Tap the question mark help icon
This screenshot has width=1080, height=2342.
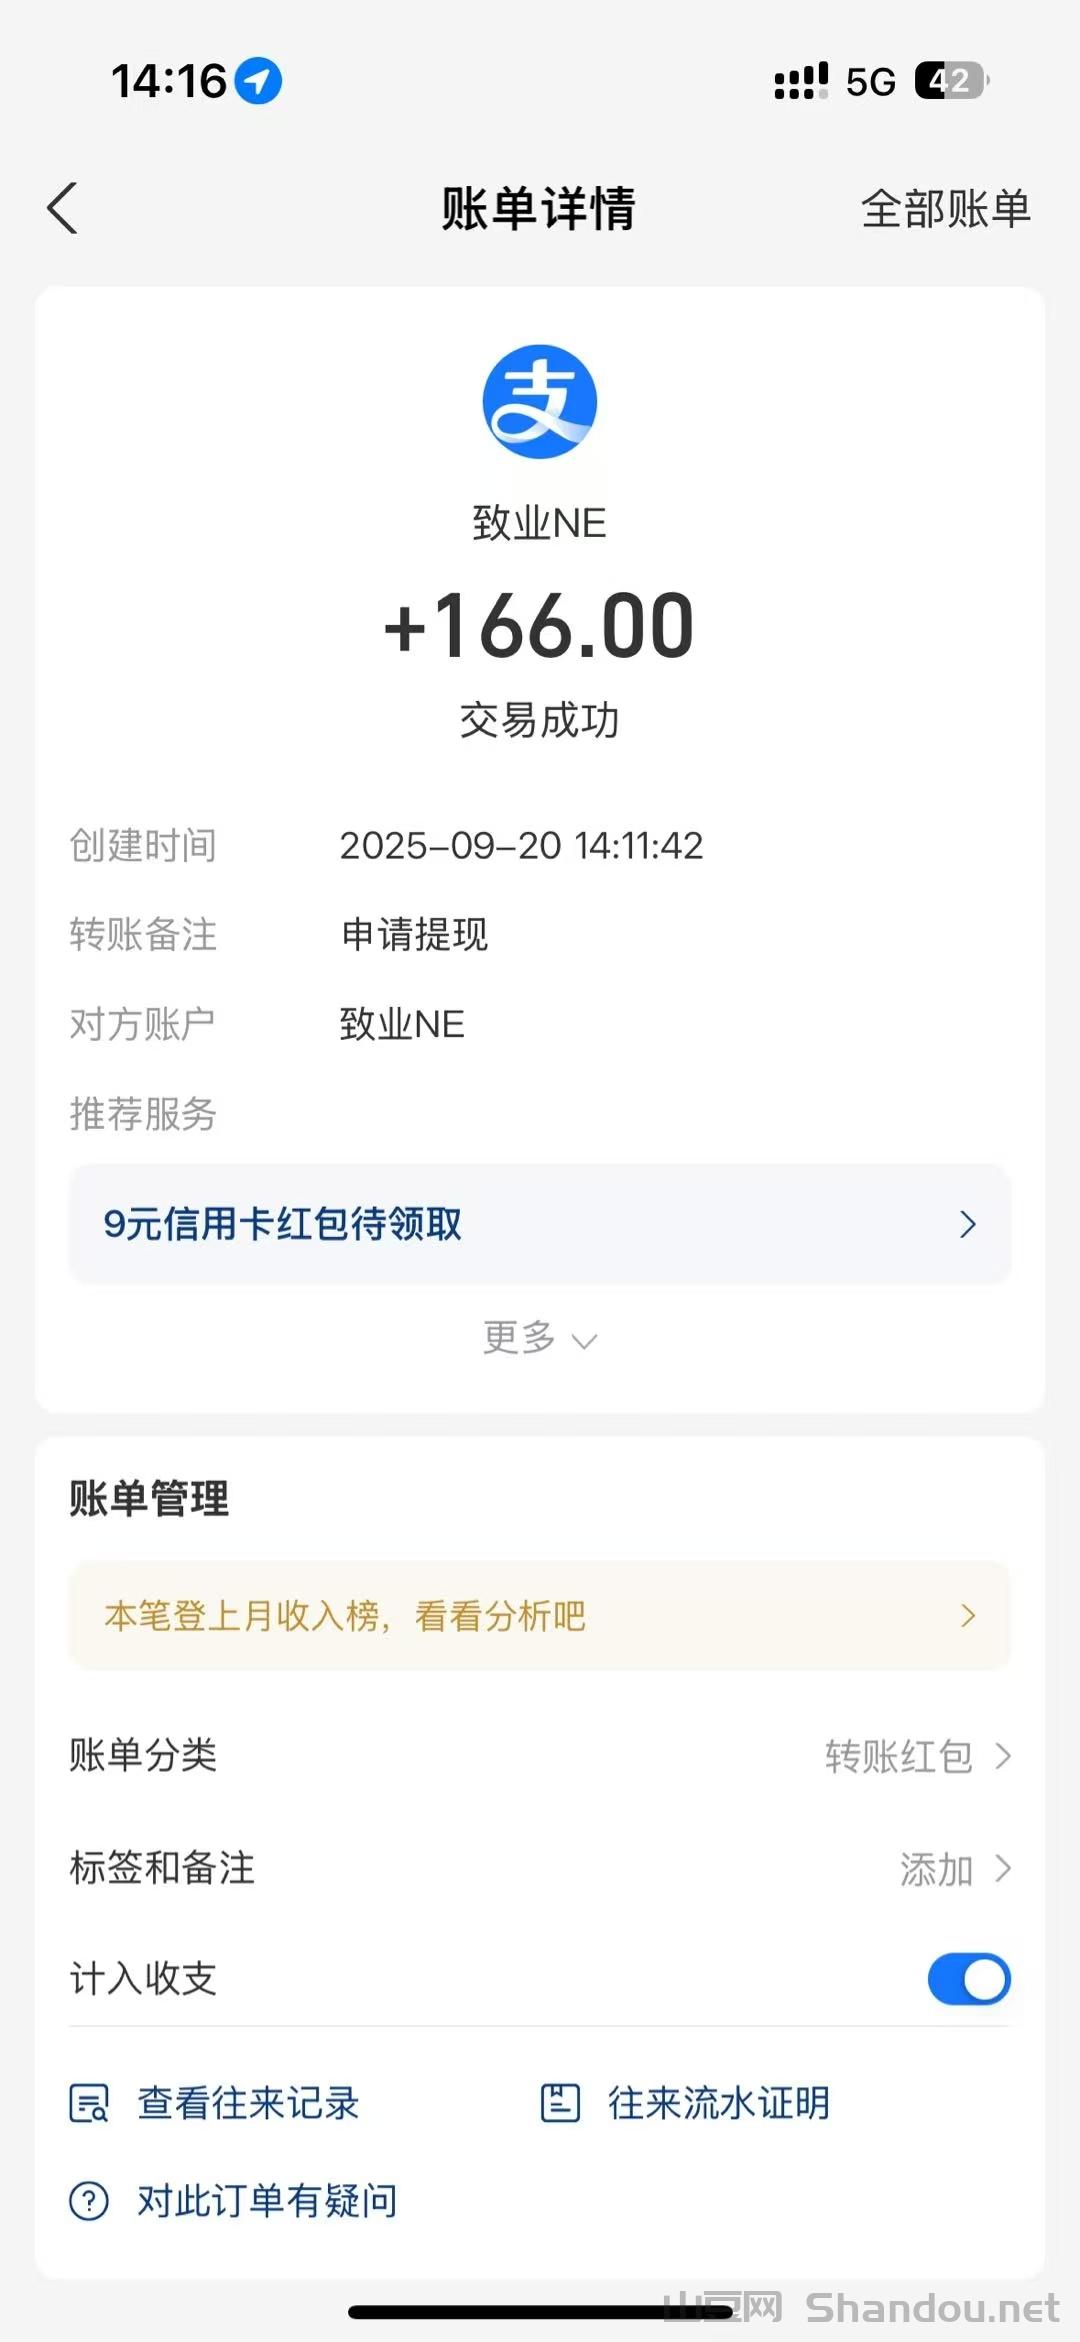pyautogui.click(x=89, y=2200)
